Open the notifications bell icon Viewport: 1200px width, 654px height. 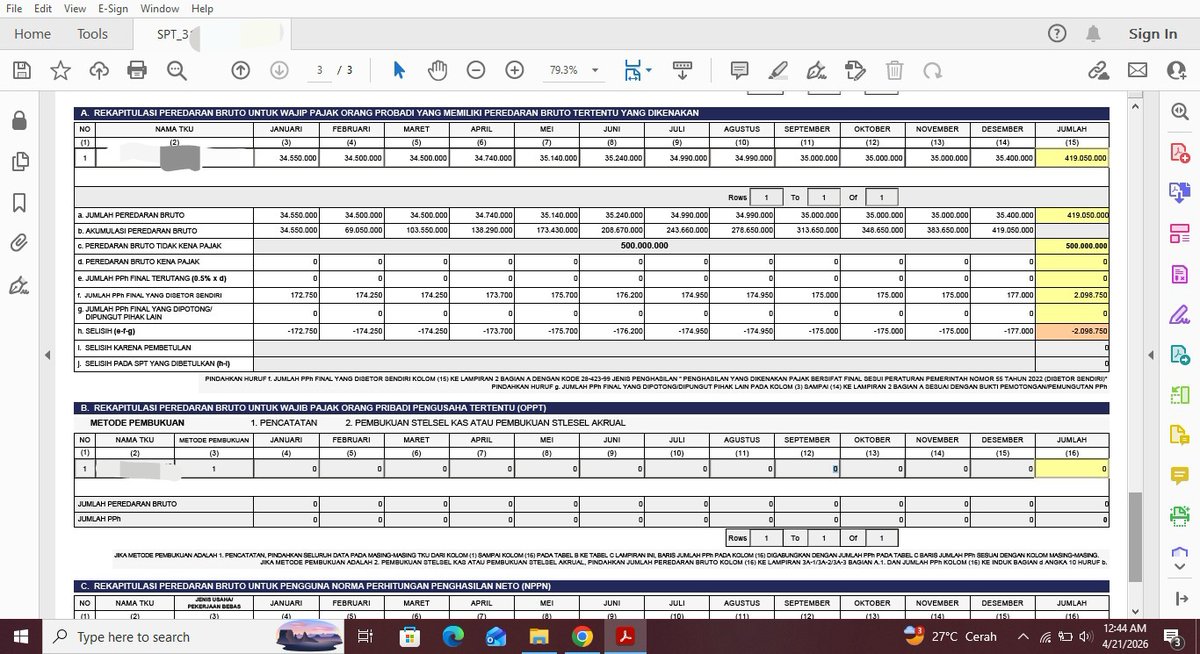pos(1093,34)
